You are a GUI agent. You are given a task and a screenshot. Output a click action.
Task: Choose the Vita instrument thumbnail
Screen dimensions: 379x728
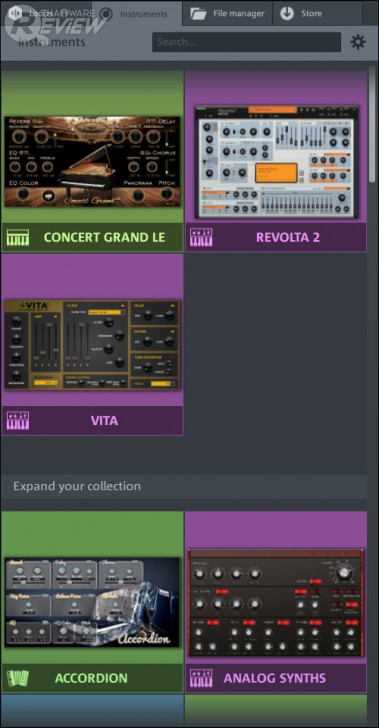(x=91, y=344)
